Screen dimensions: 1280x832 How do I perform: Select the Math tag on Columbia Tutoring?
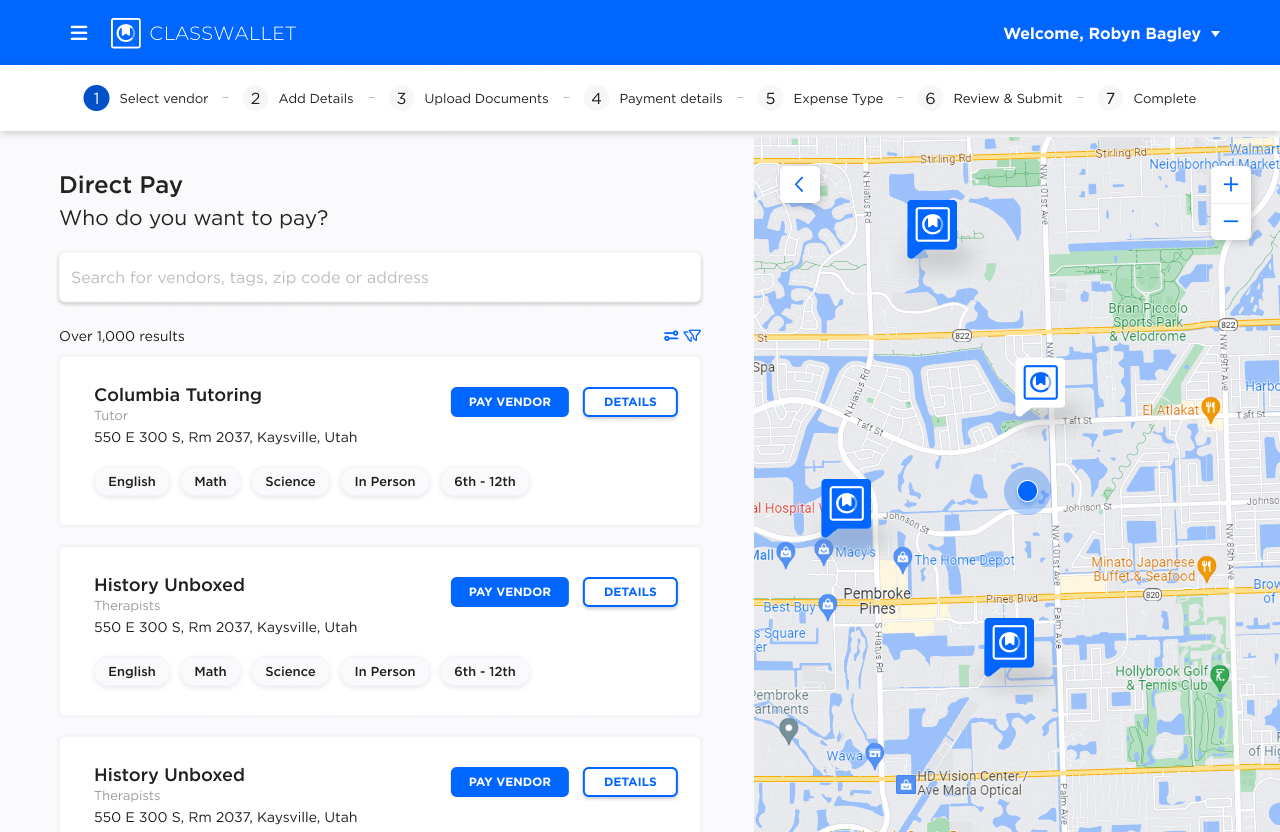210,481
